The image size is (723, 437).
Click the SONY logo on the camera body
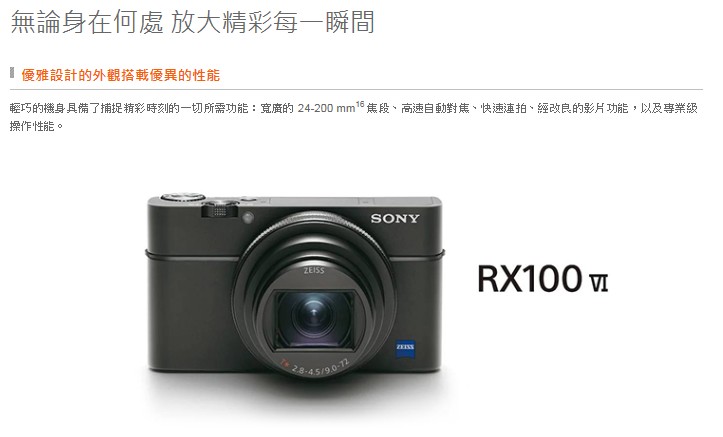395,218
